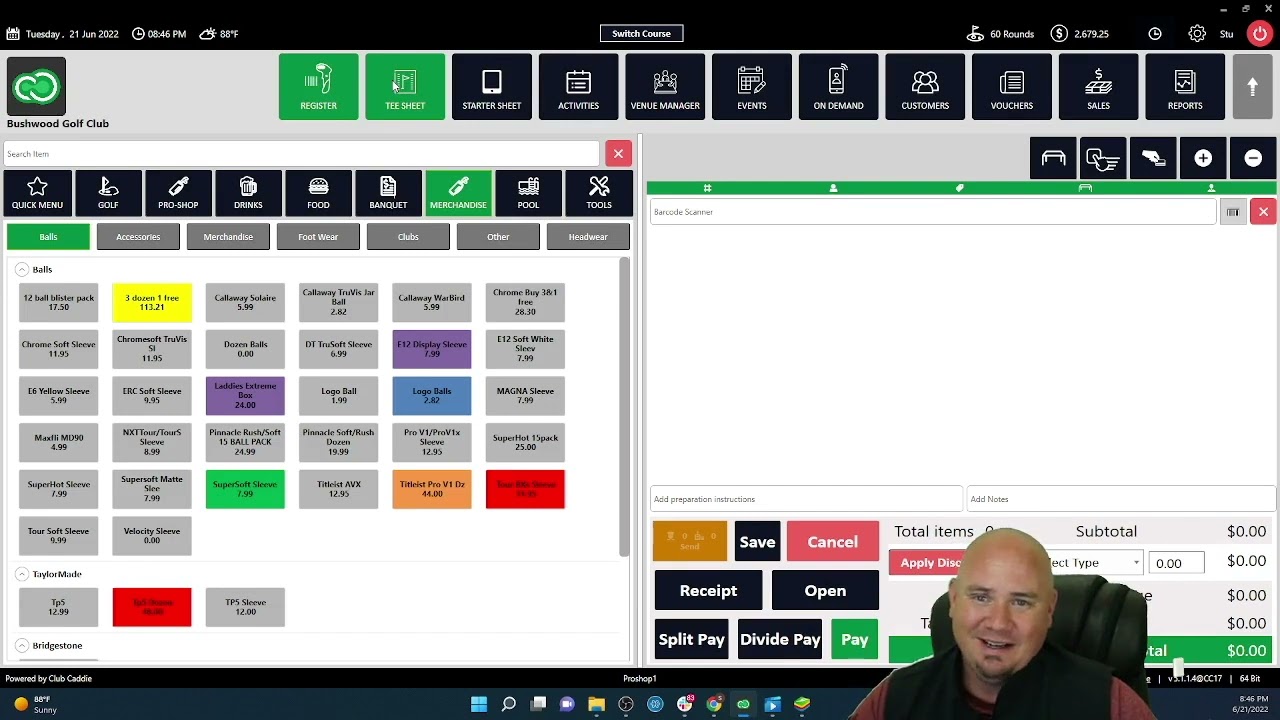Viewport: 1280px width, 720px height.
Task: Open the Register module
Action: (x=318, y=87)
